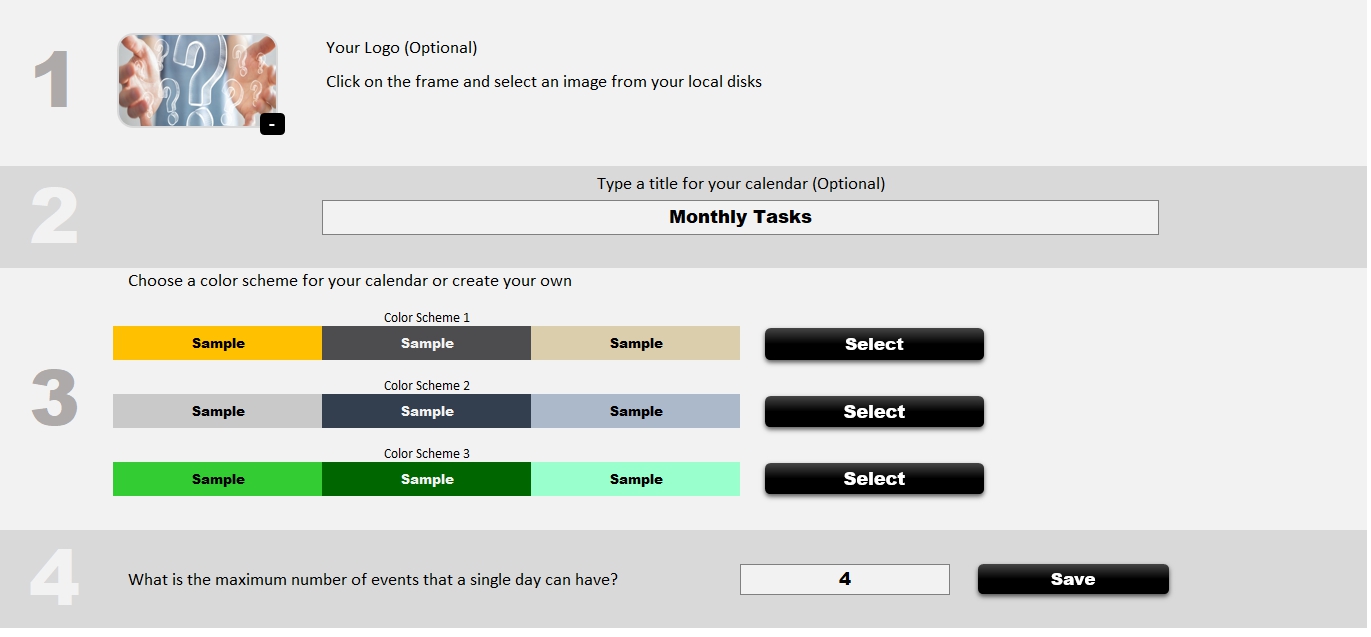Click the dark gray Sample swatch in Color Scheme 1
The width and height of the screenshot is (1371, 637).
pos(426,343)
